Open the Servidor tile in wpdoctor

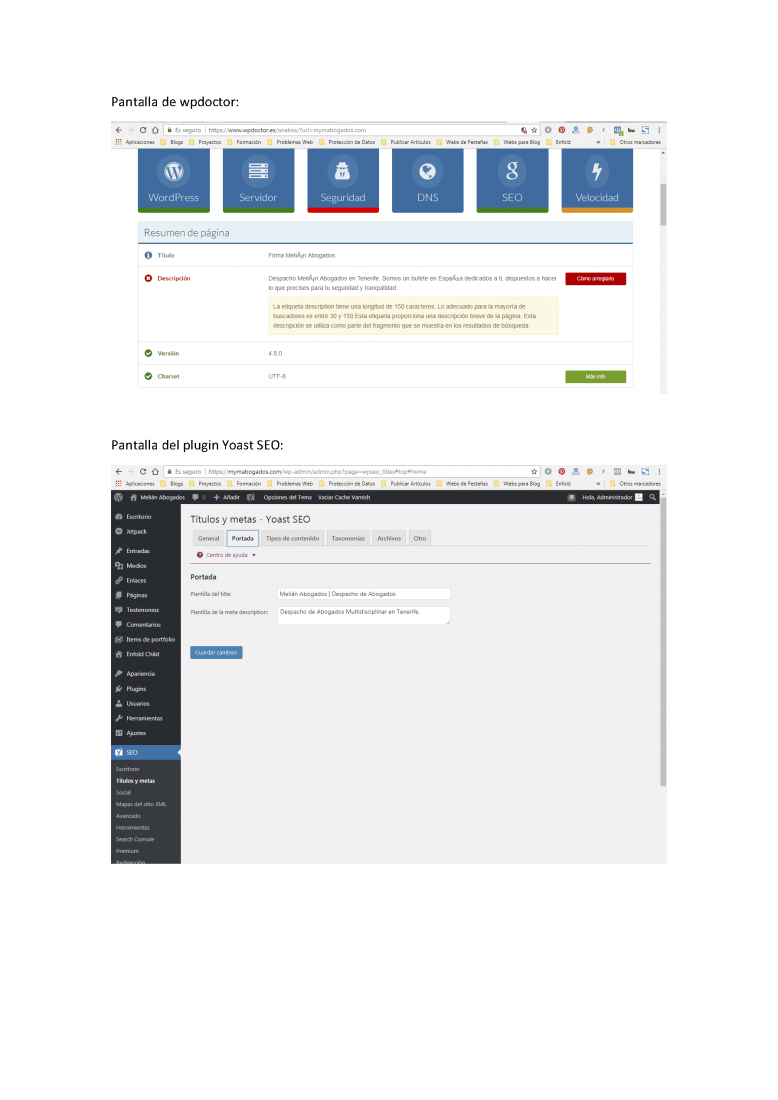pyautogui.click(x=258, y=180)
